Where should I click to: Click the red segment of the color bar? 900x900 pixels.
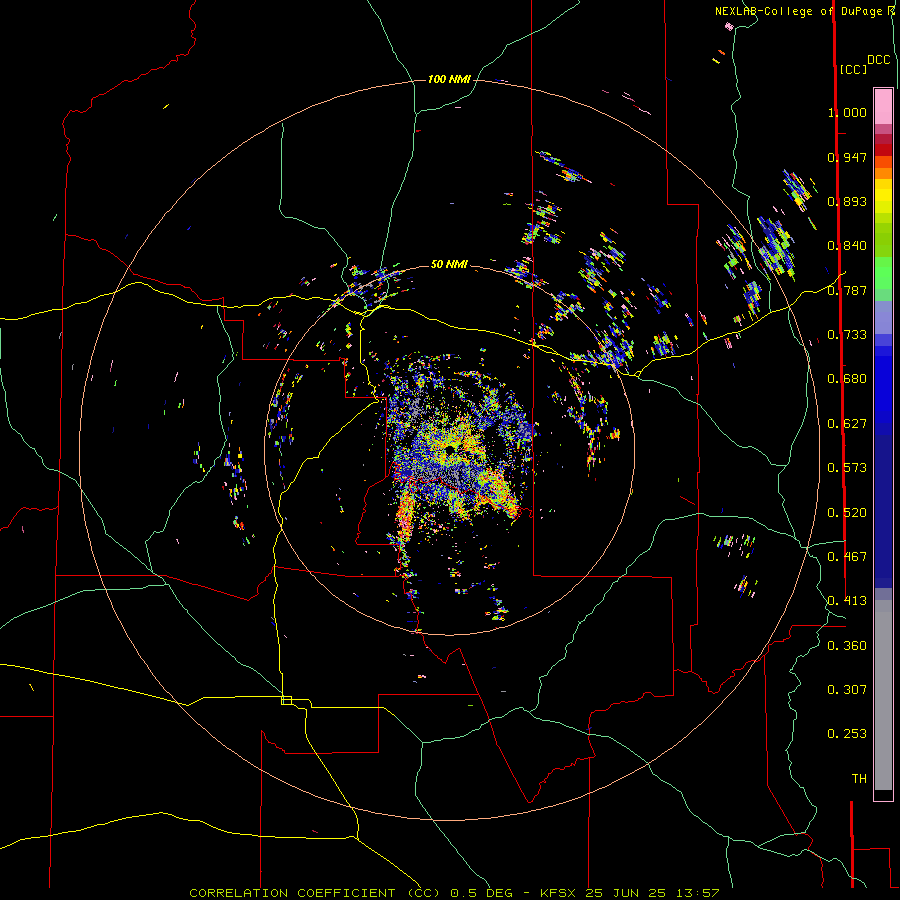[x=883, y=150]
